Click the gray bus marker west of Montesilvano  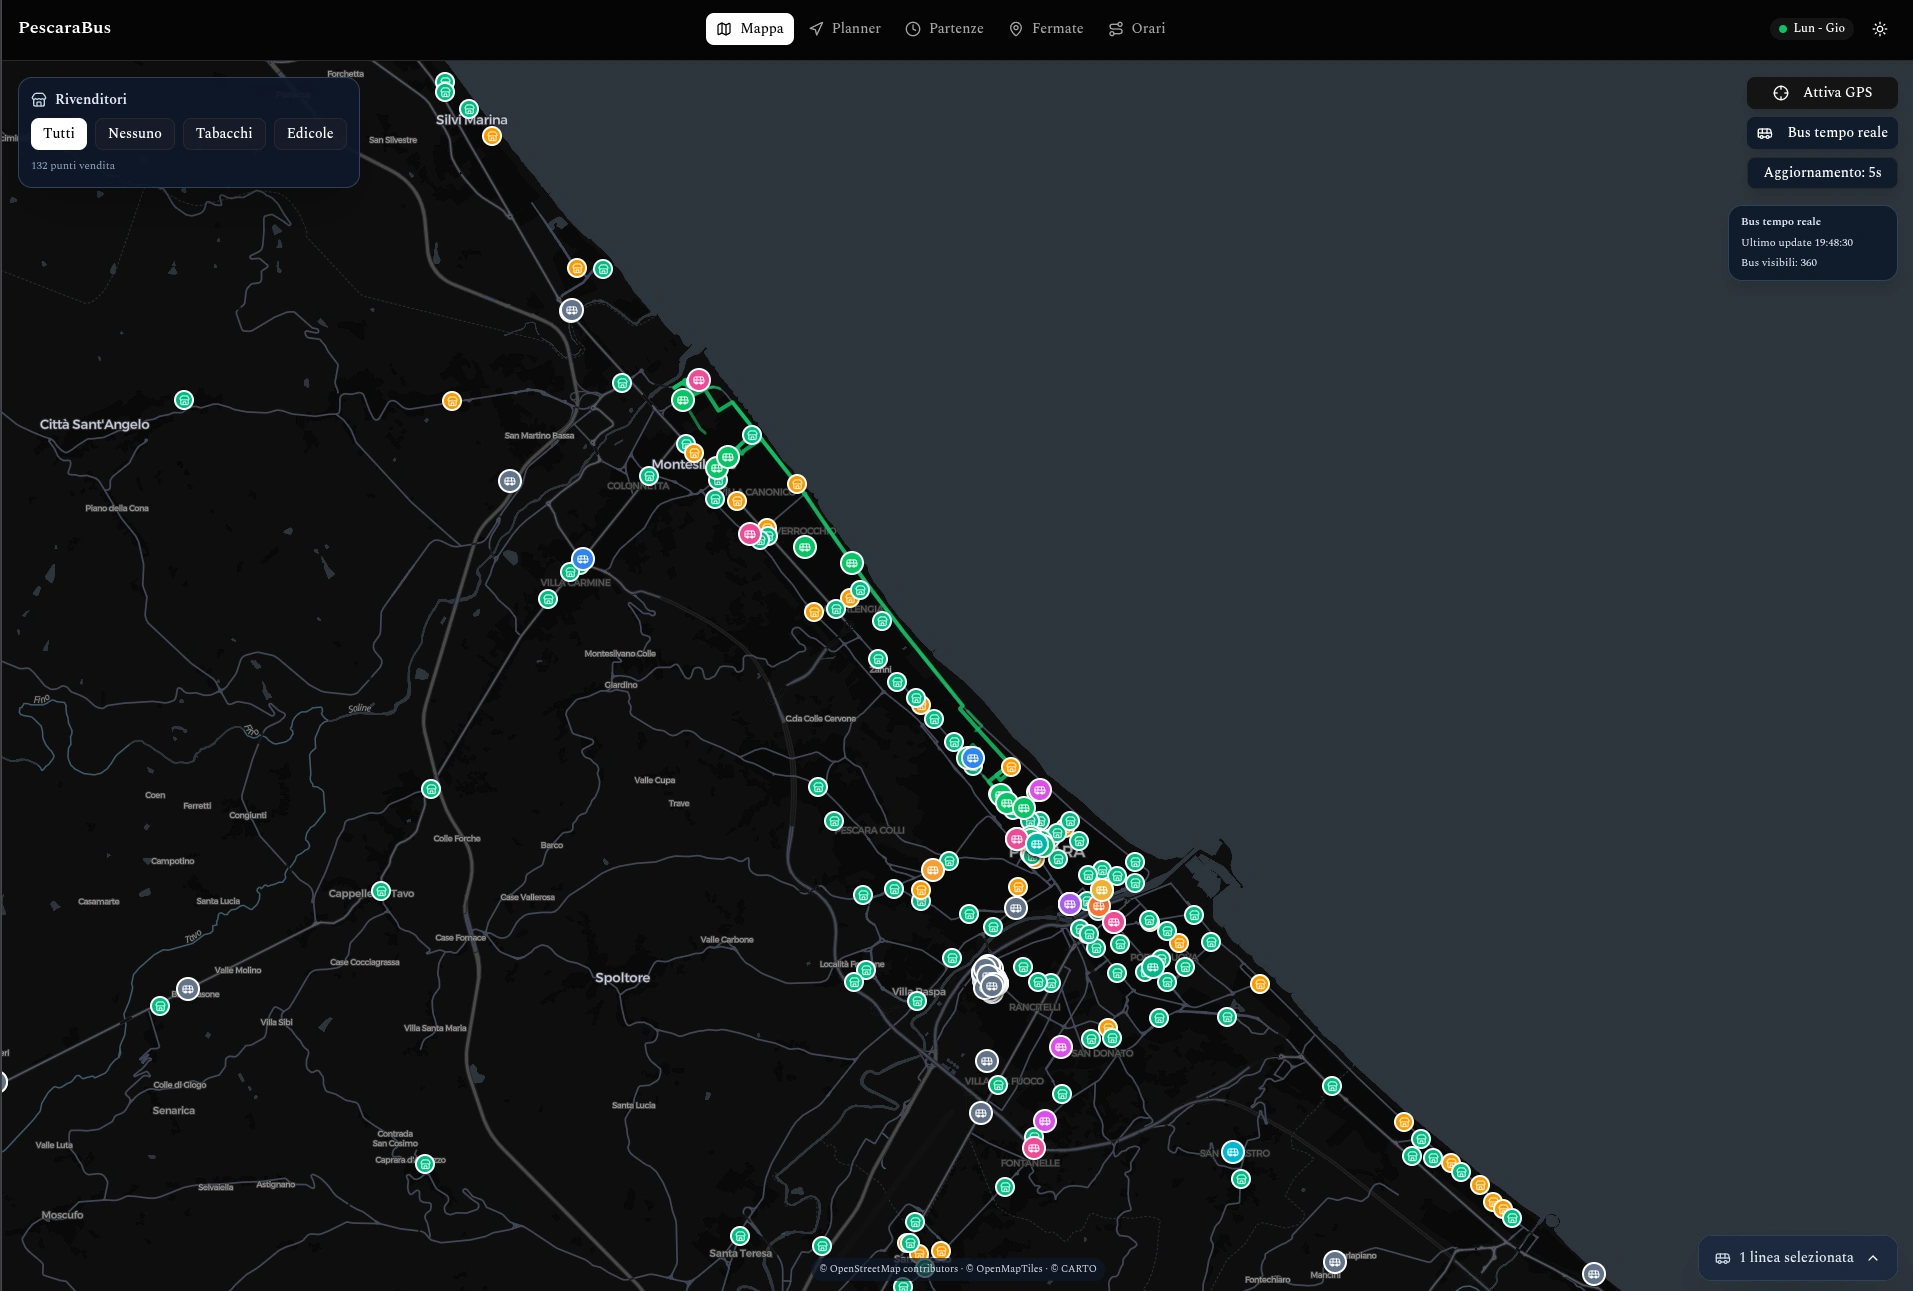pos(510,481)
